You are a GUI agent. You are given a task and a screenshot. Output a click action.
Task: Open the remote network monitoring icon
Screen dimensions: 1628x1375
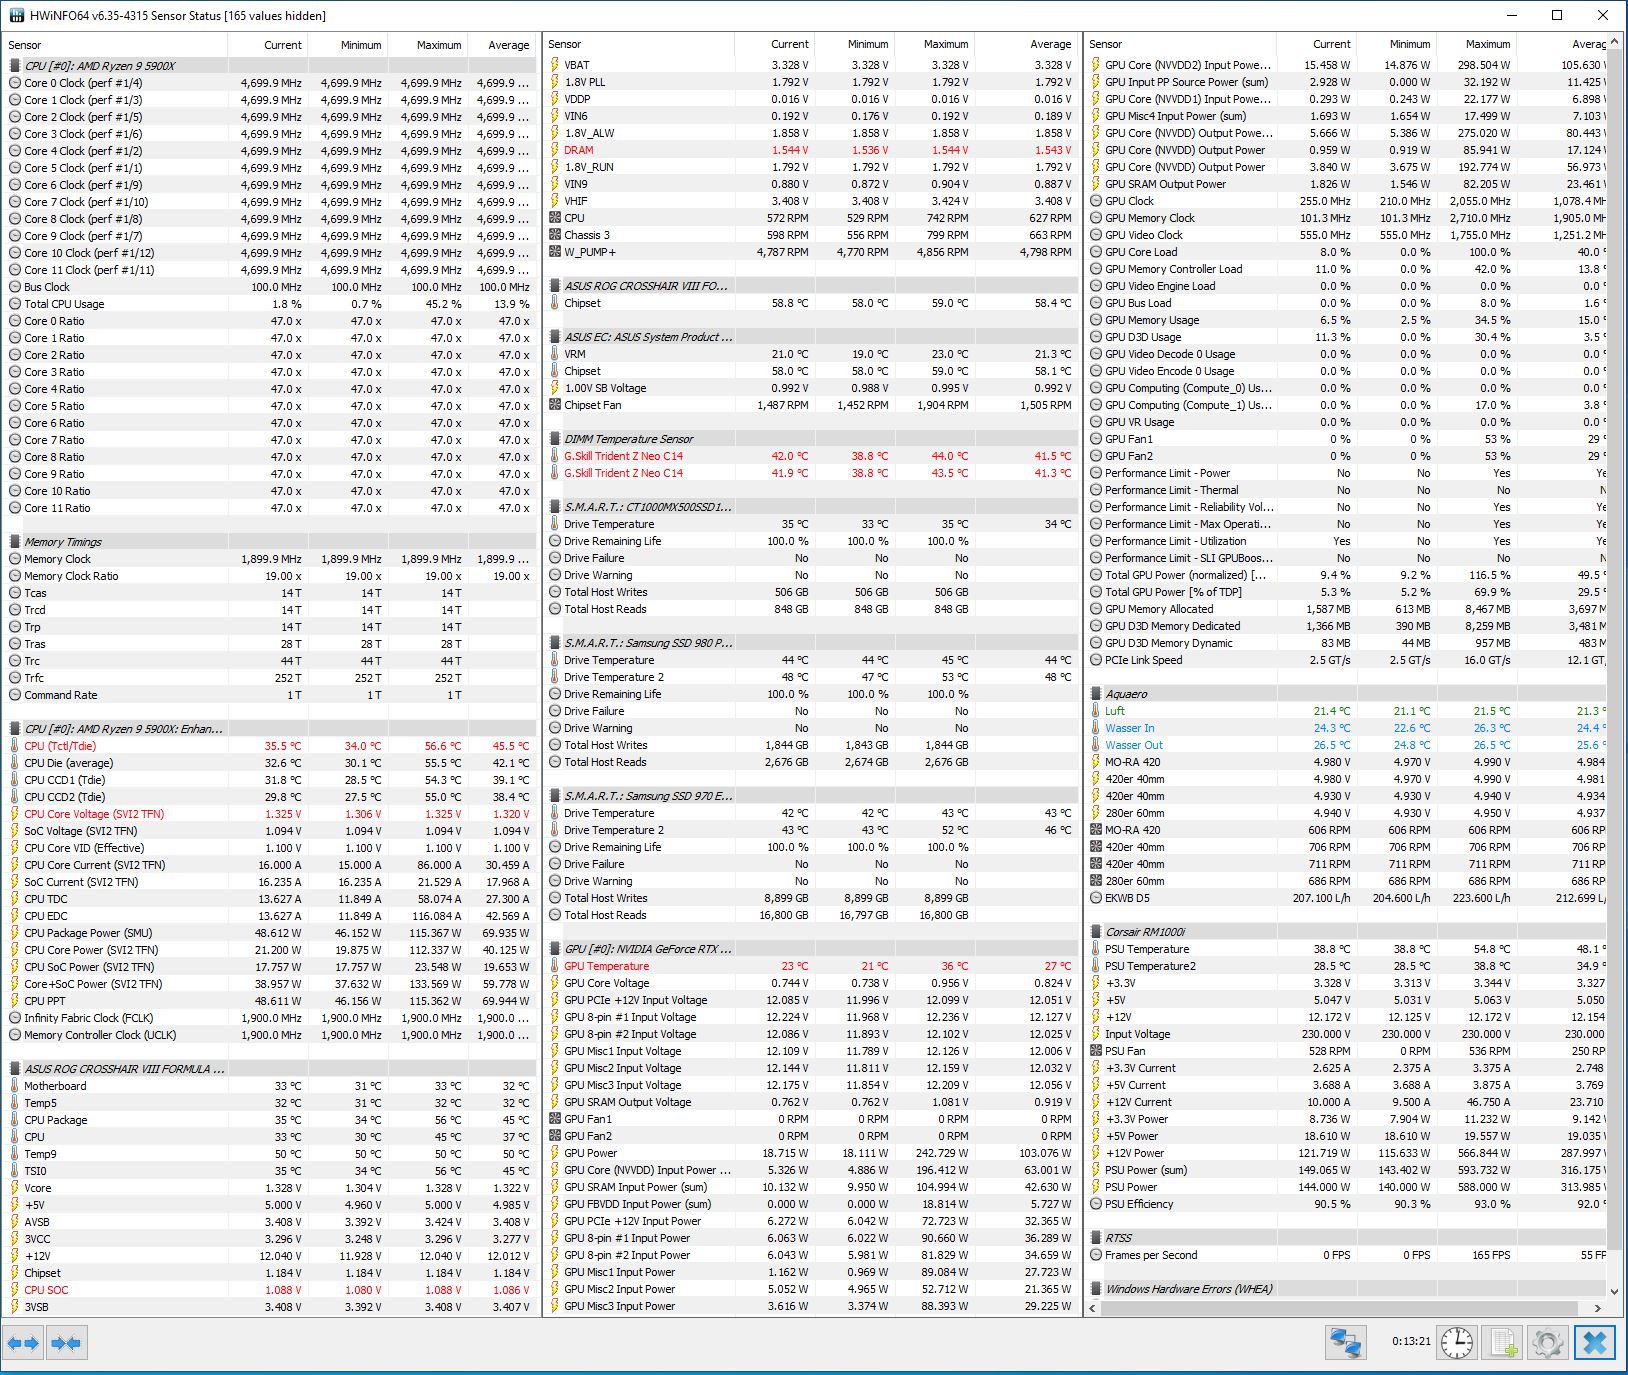[1347, 1342]
